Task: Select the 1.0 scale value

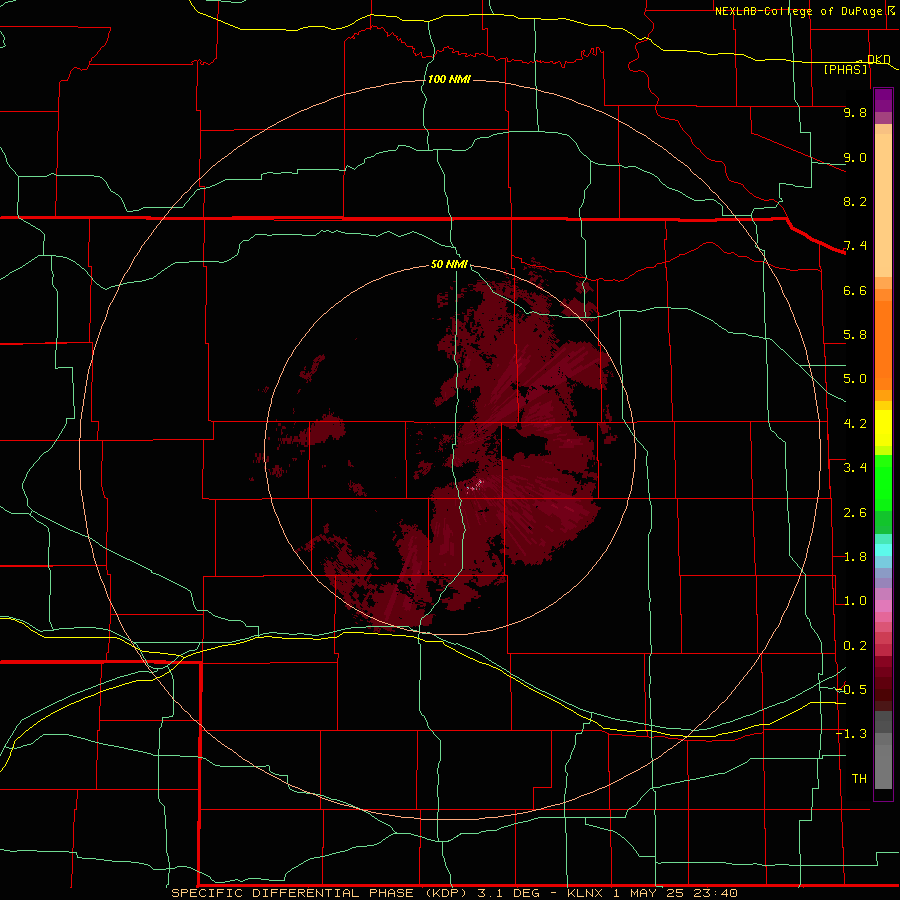Action: point(855,601)
